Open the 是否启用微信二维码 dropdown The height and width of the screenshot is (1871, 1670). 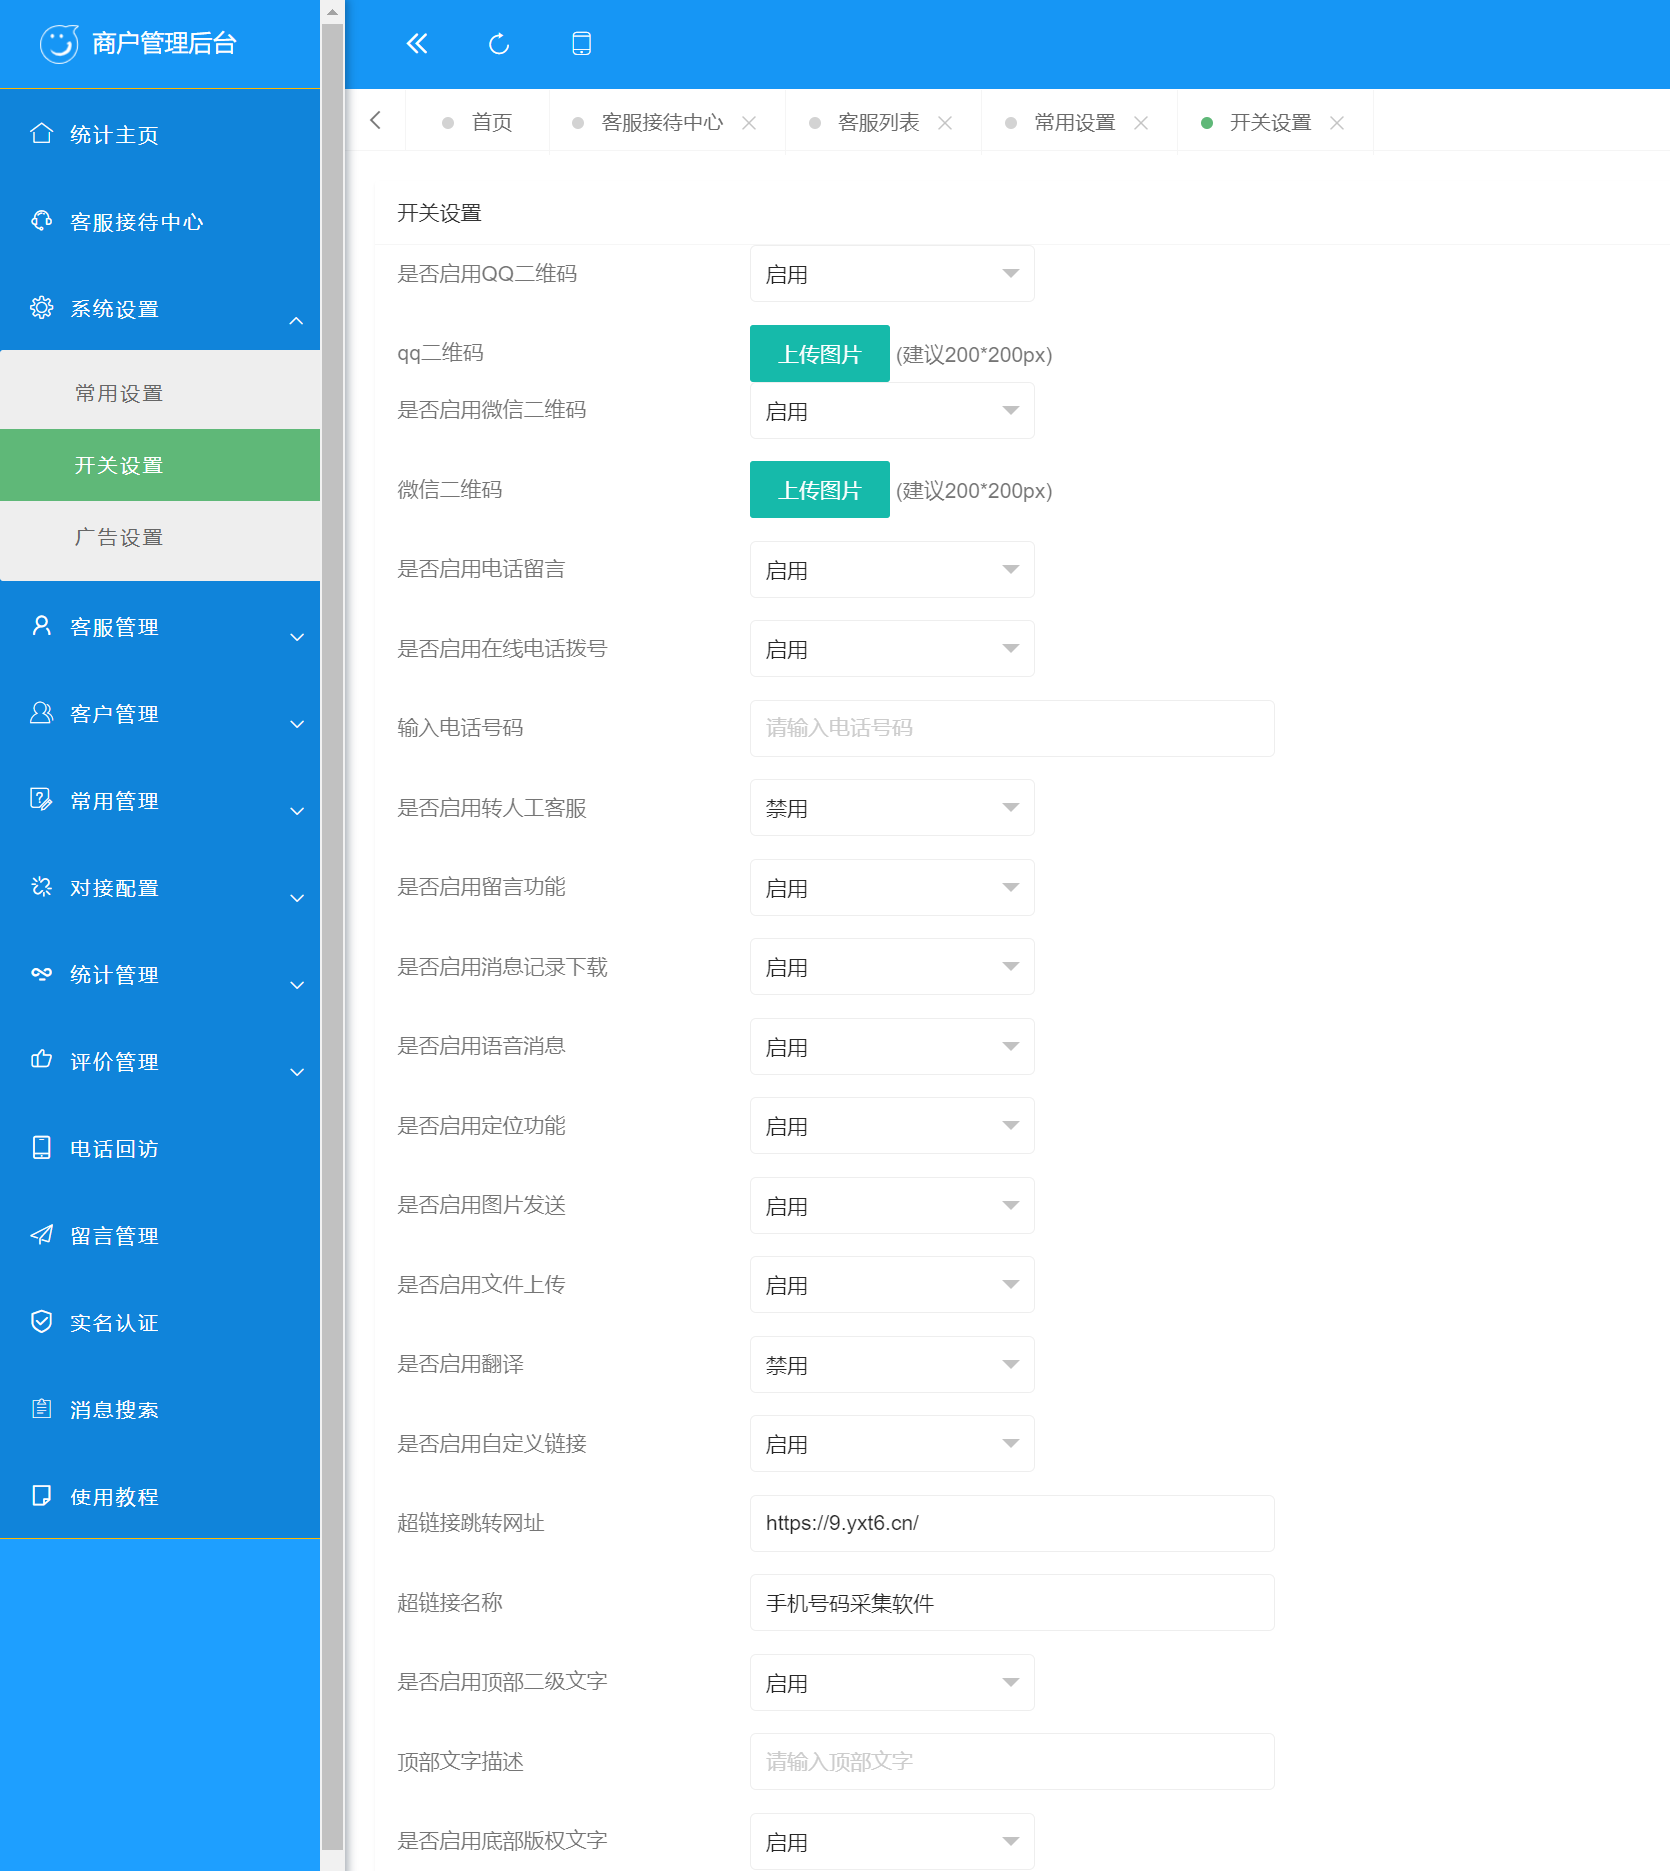(892, 411)
